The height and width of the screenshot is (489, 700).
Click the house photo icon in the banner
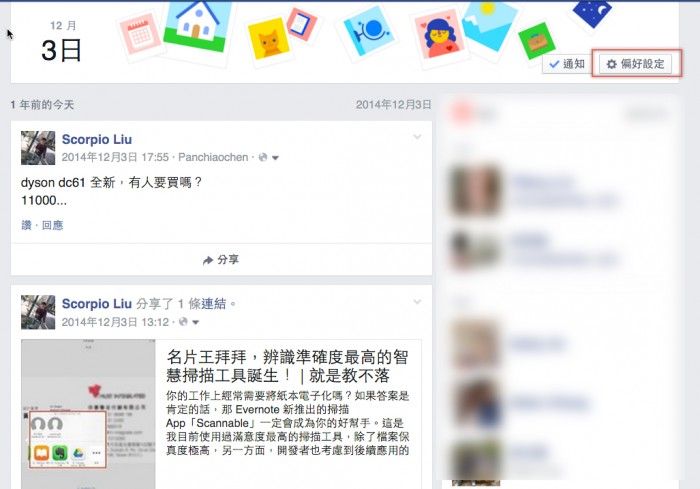(197, 27)
